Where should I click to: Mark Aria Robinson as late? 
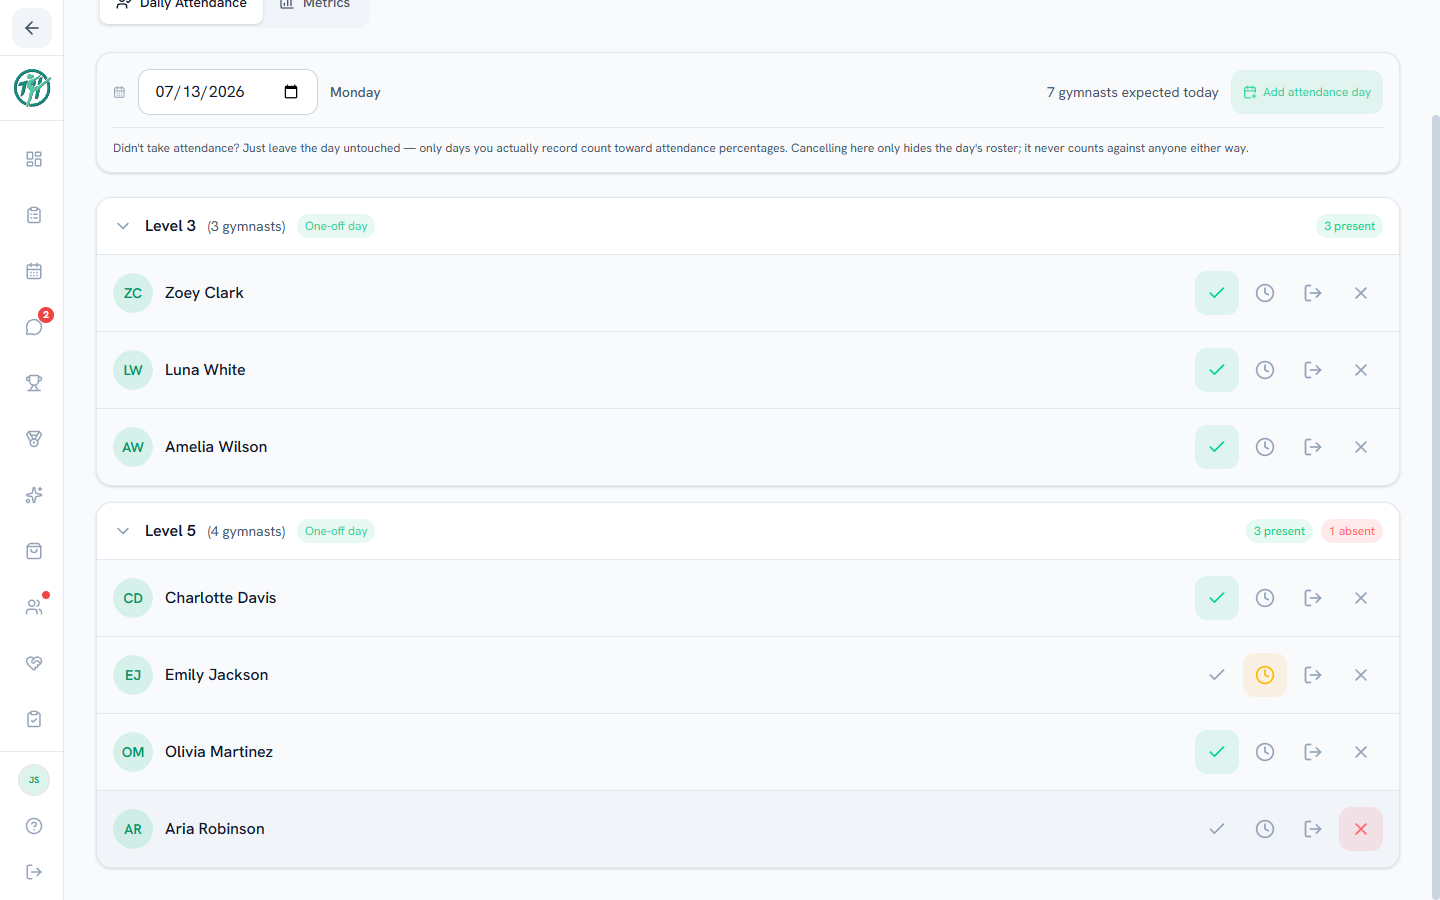[1265, 829]
